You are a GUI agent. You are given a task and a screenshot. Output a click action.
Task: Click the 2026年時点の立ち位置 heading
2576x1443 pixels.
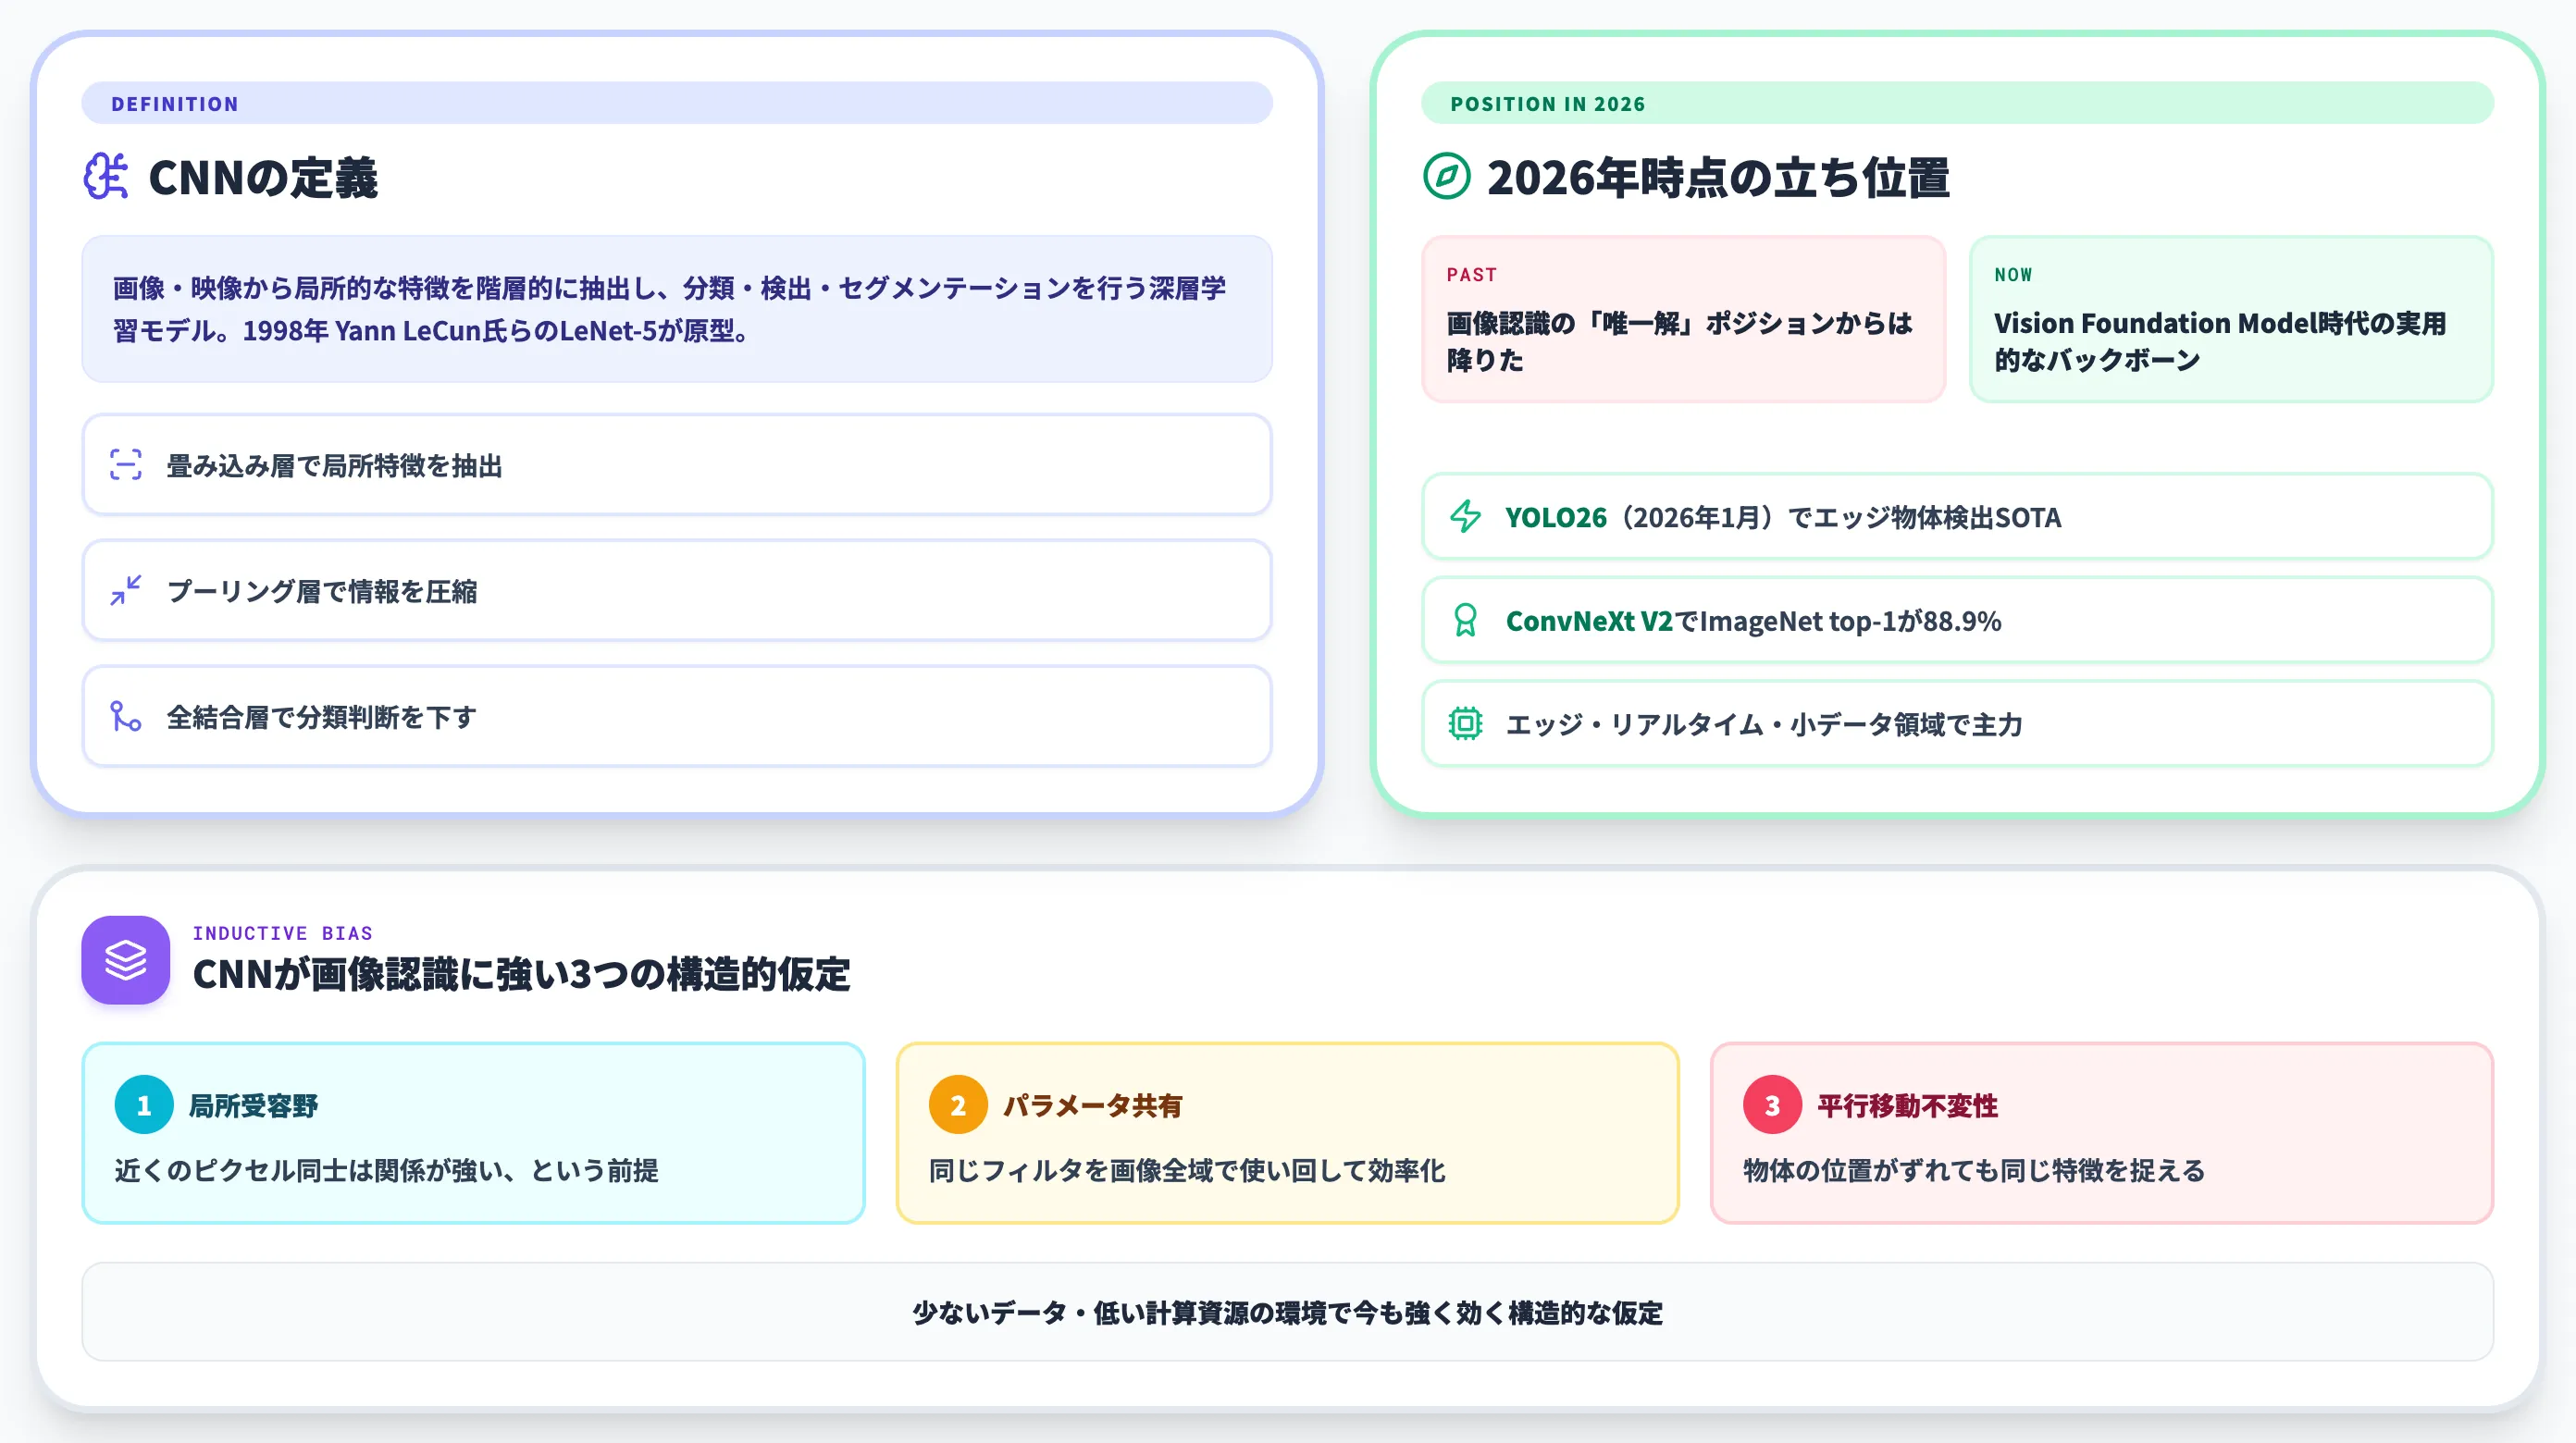(1718, 178)
